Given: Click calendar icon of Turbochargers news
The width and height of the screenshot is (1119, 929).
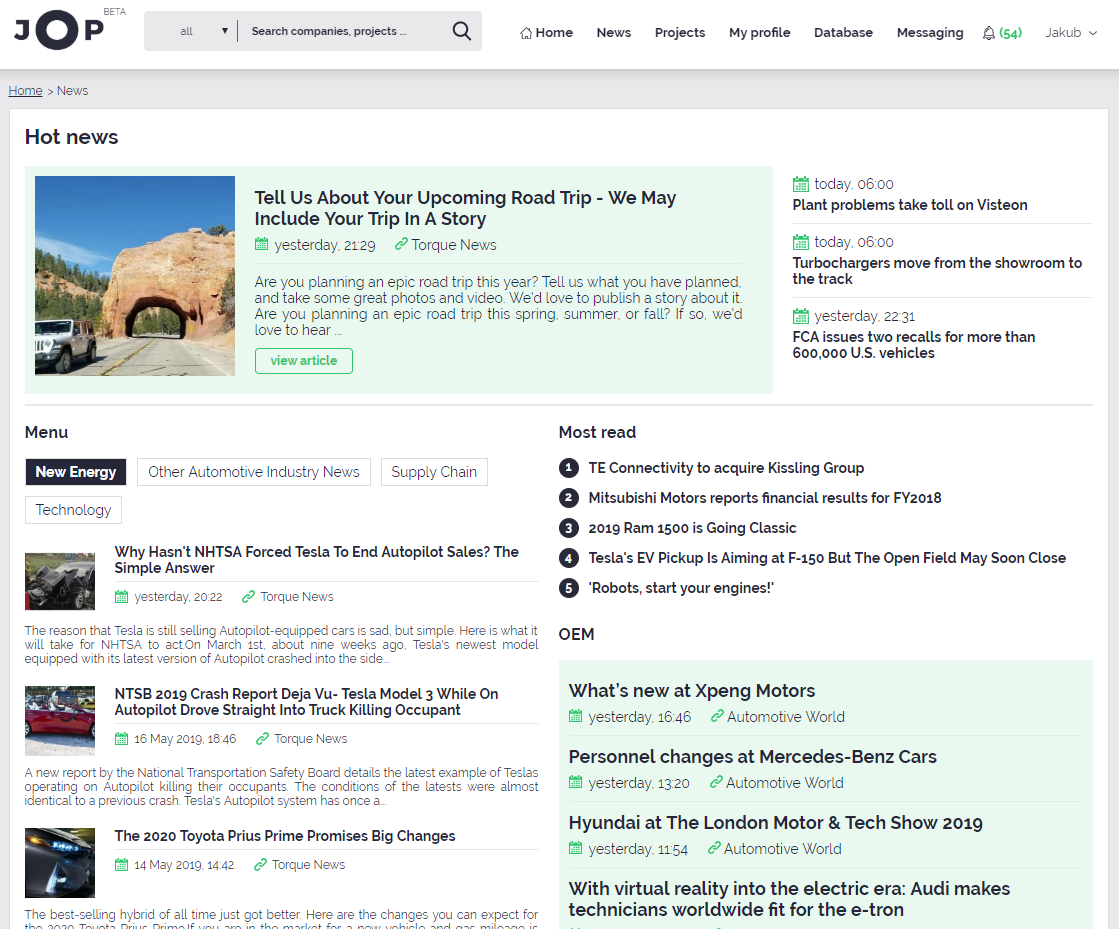Looking at the screenshot, I should (x=801, y=242).
